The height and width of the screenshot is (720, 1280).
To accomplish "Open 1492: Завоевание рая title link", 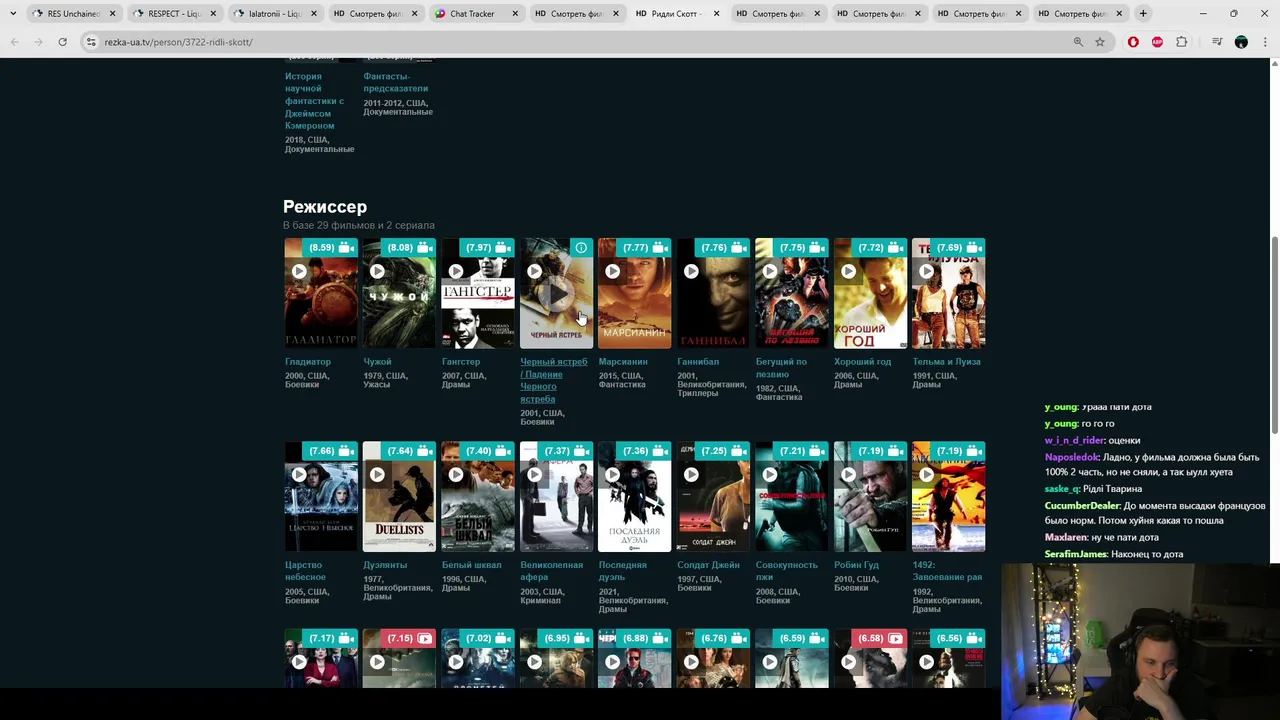I will click(947, 571).
